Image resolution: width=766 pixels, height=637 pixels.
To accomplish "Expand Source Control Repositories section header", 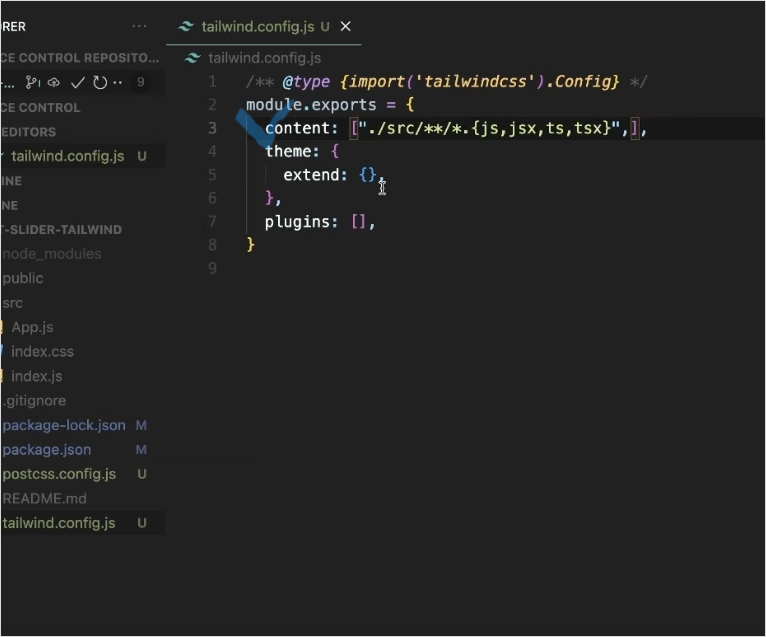I will [x=81, y=58].
